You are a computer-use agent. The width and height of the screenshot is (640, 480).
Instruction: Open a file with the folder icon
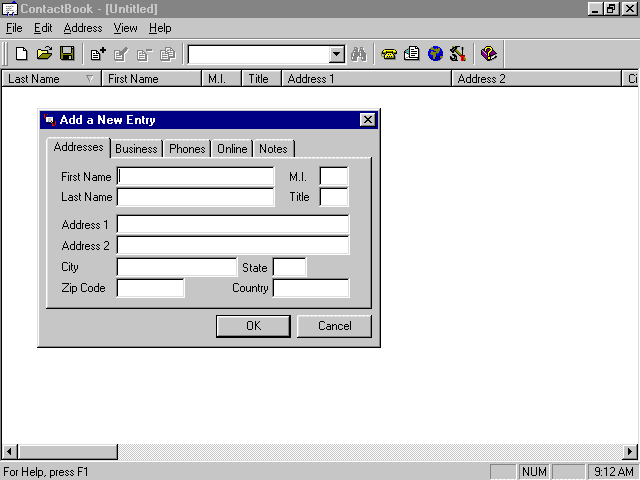click(x=44, y=54)
